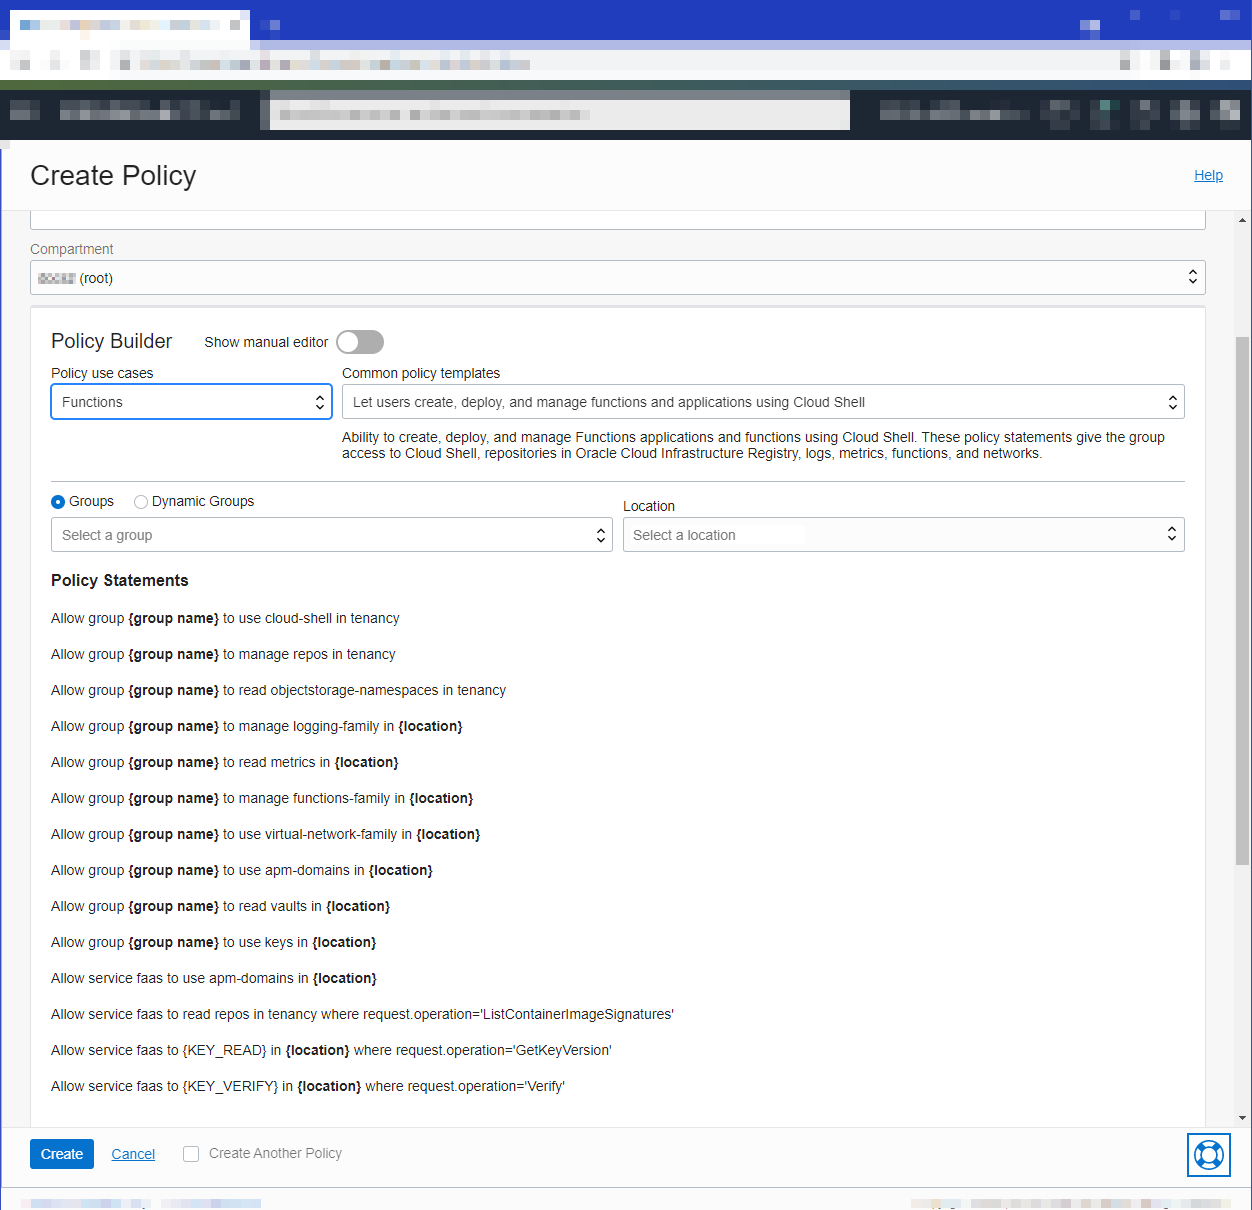1252x1210 pixels.
Task: Select the manage repos policy statement
Action: click(223, 654)
